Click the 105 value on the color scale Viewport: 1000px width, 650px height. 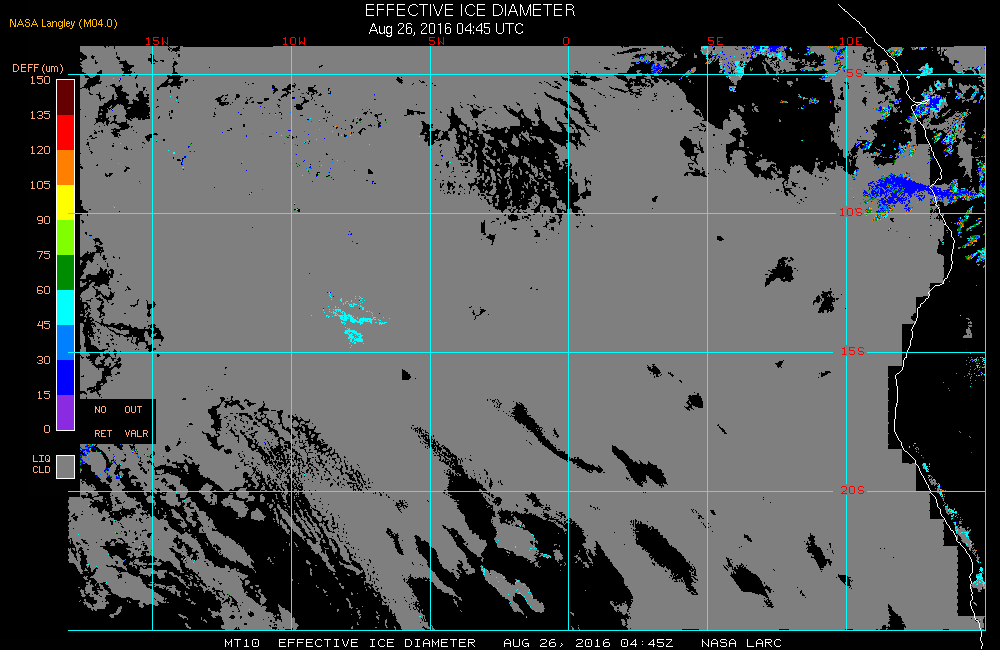tap(40, 186)
